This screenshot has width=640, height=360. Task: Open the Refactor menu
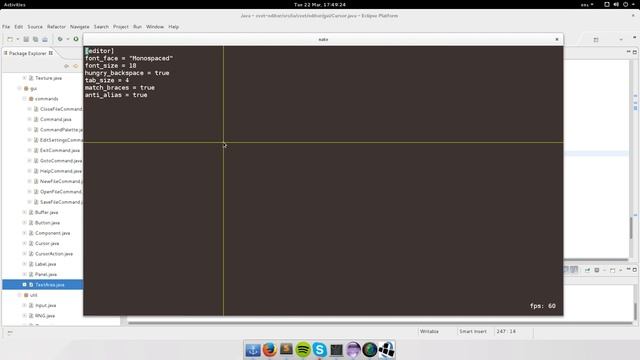click(56, 27)
